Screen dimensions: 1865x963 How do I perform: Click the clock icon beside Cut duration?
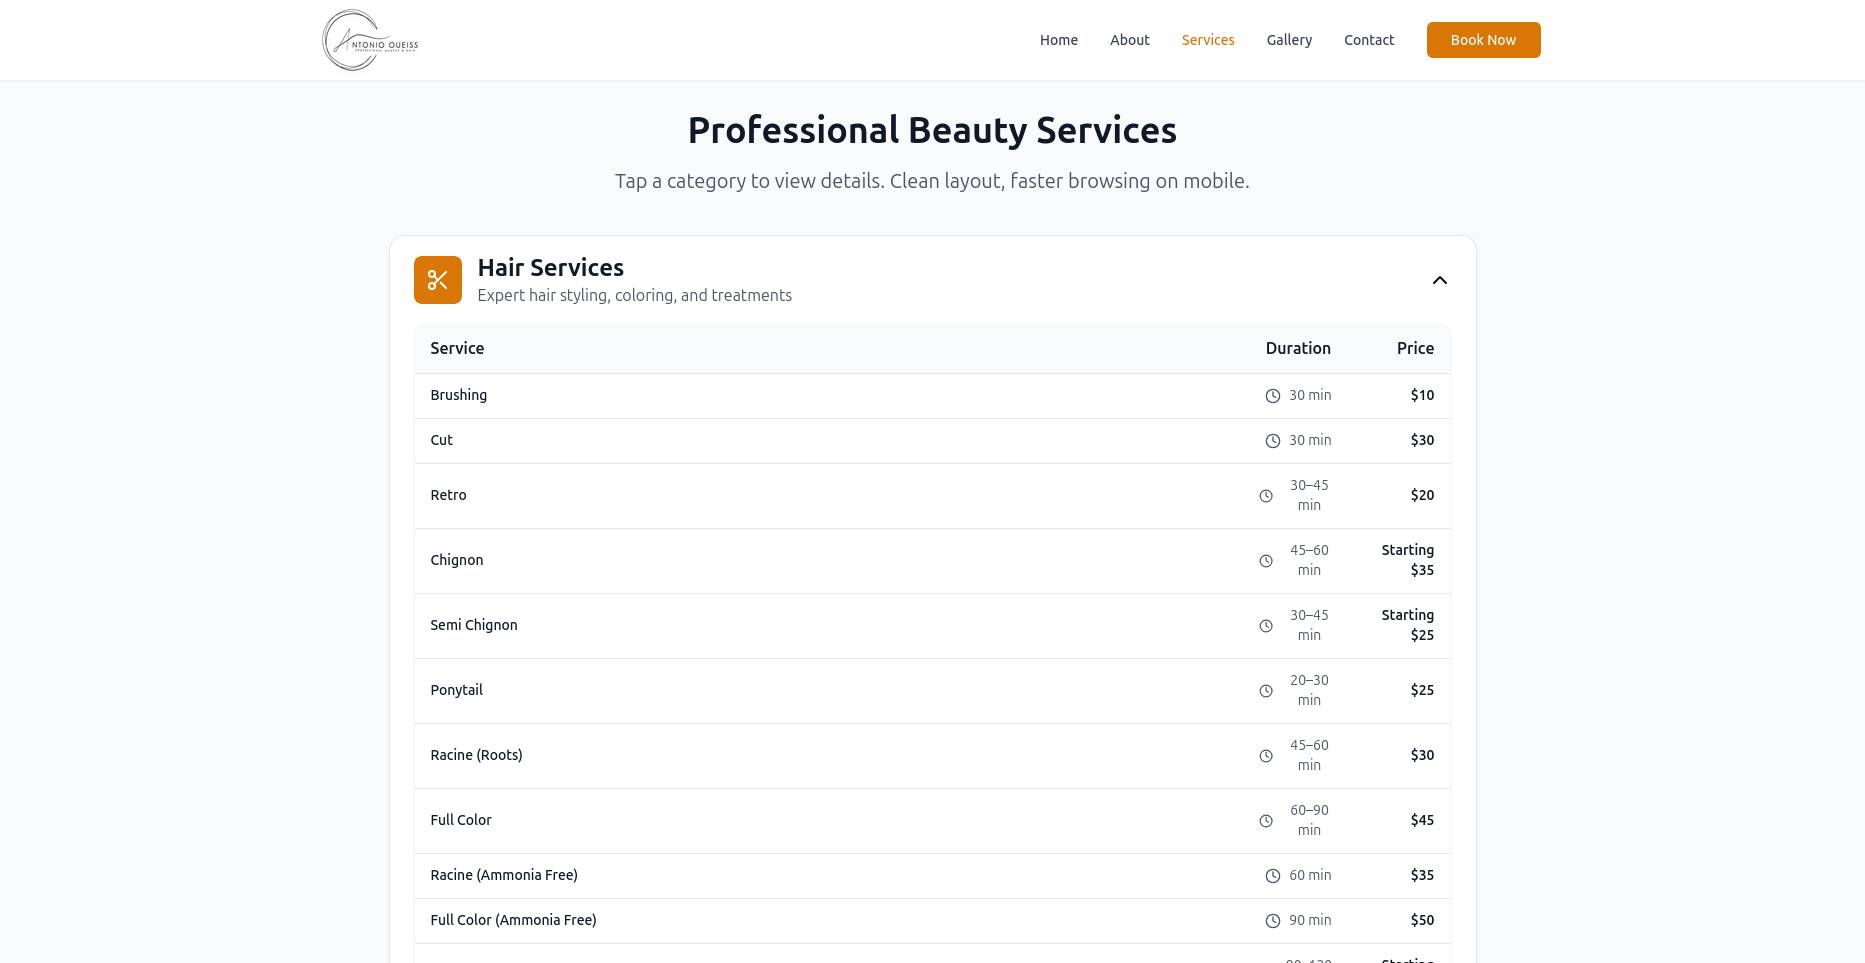1272,440
